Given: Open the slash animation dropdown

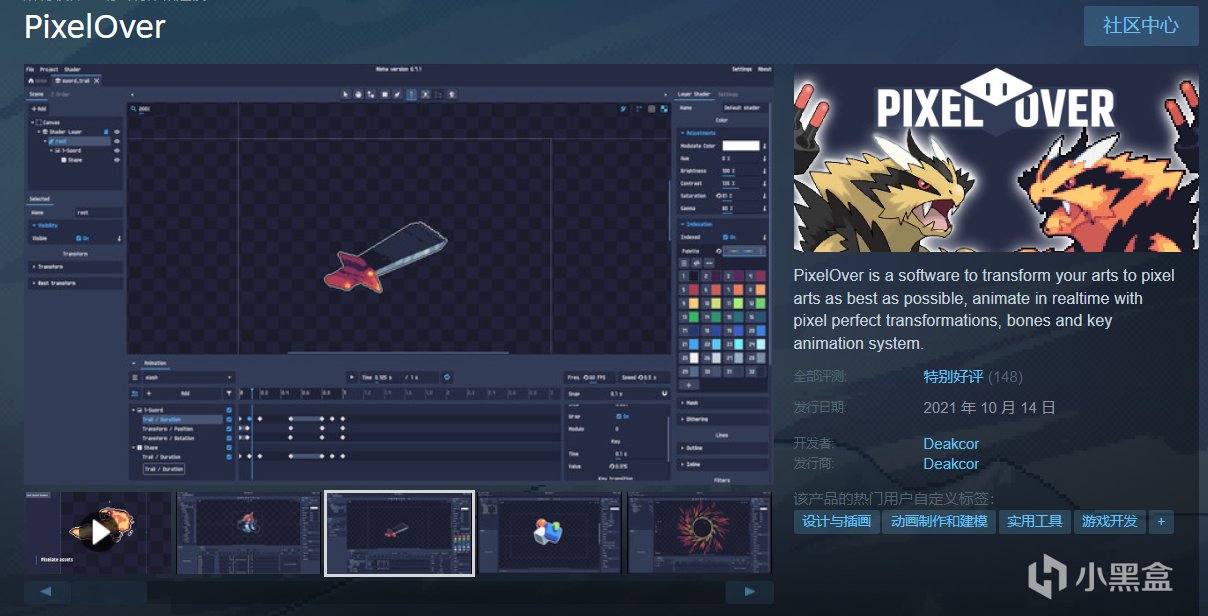Looking at the screenshot, I should pos(188,377).
